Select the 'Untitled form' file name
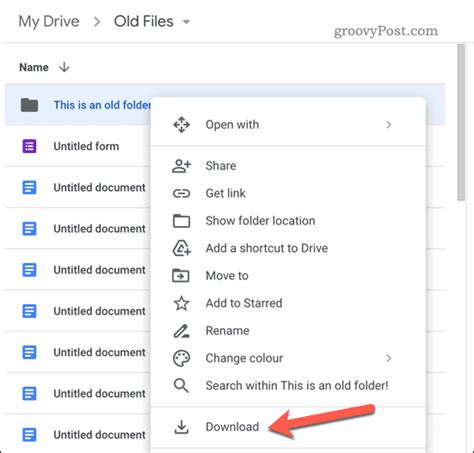Screen dimensions: 474x453 (x=86, y=146)
